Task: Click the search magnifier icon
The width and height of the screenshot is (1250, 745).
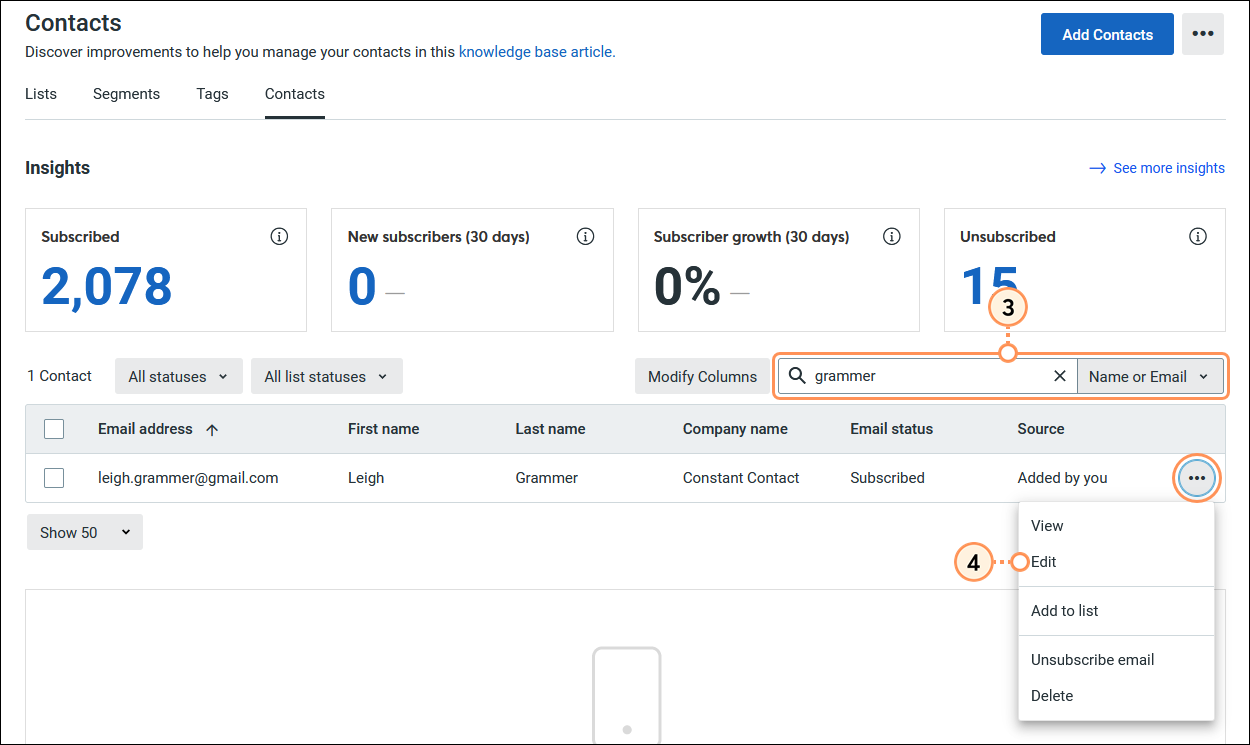Action: click(797, 376)
